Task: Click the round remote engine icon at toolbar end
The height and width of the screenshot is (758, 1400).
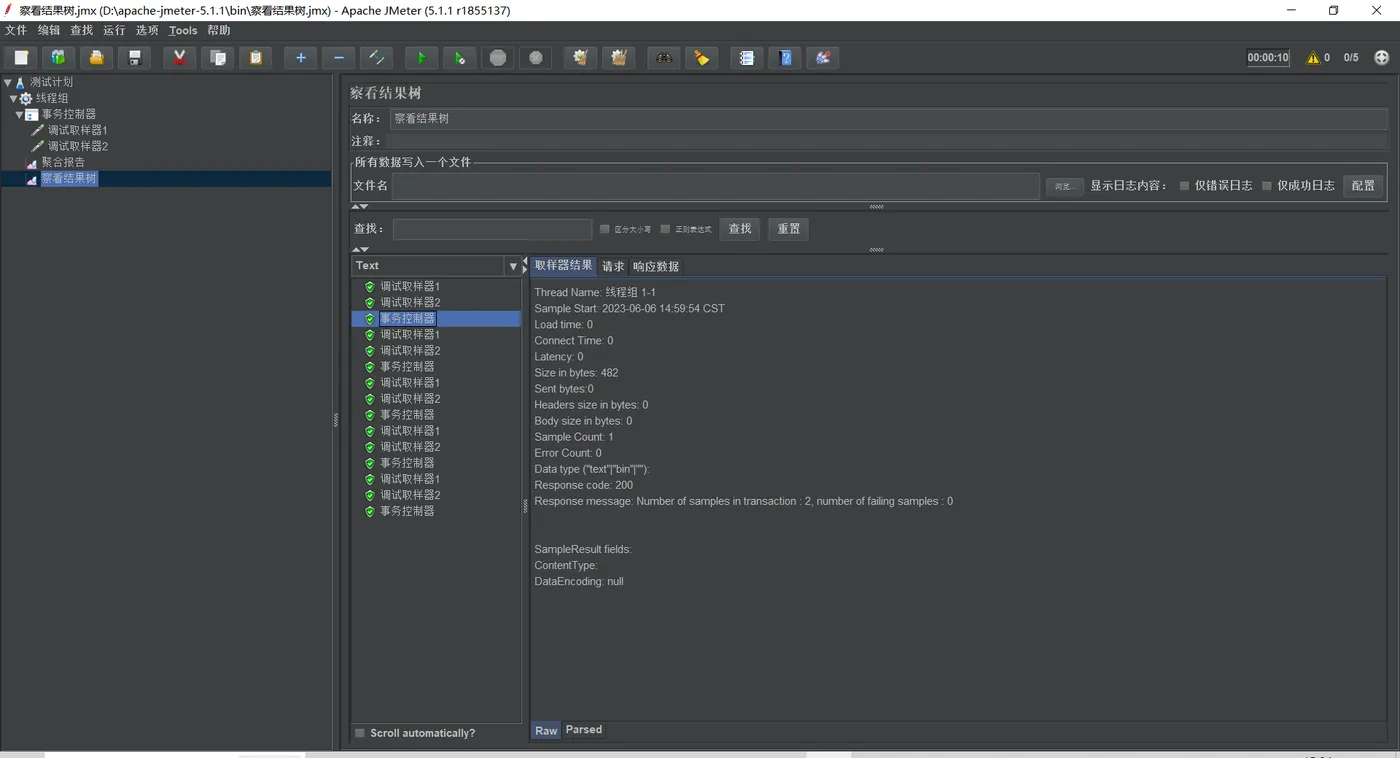Action: (1382, 58)
